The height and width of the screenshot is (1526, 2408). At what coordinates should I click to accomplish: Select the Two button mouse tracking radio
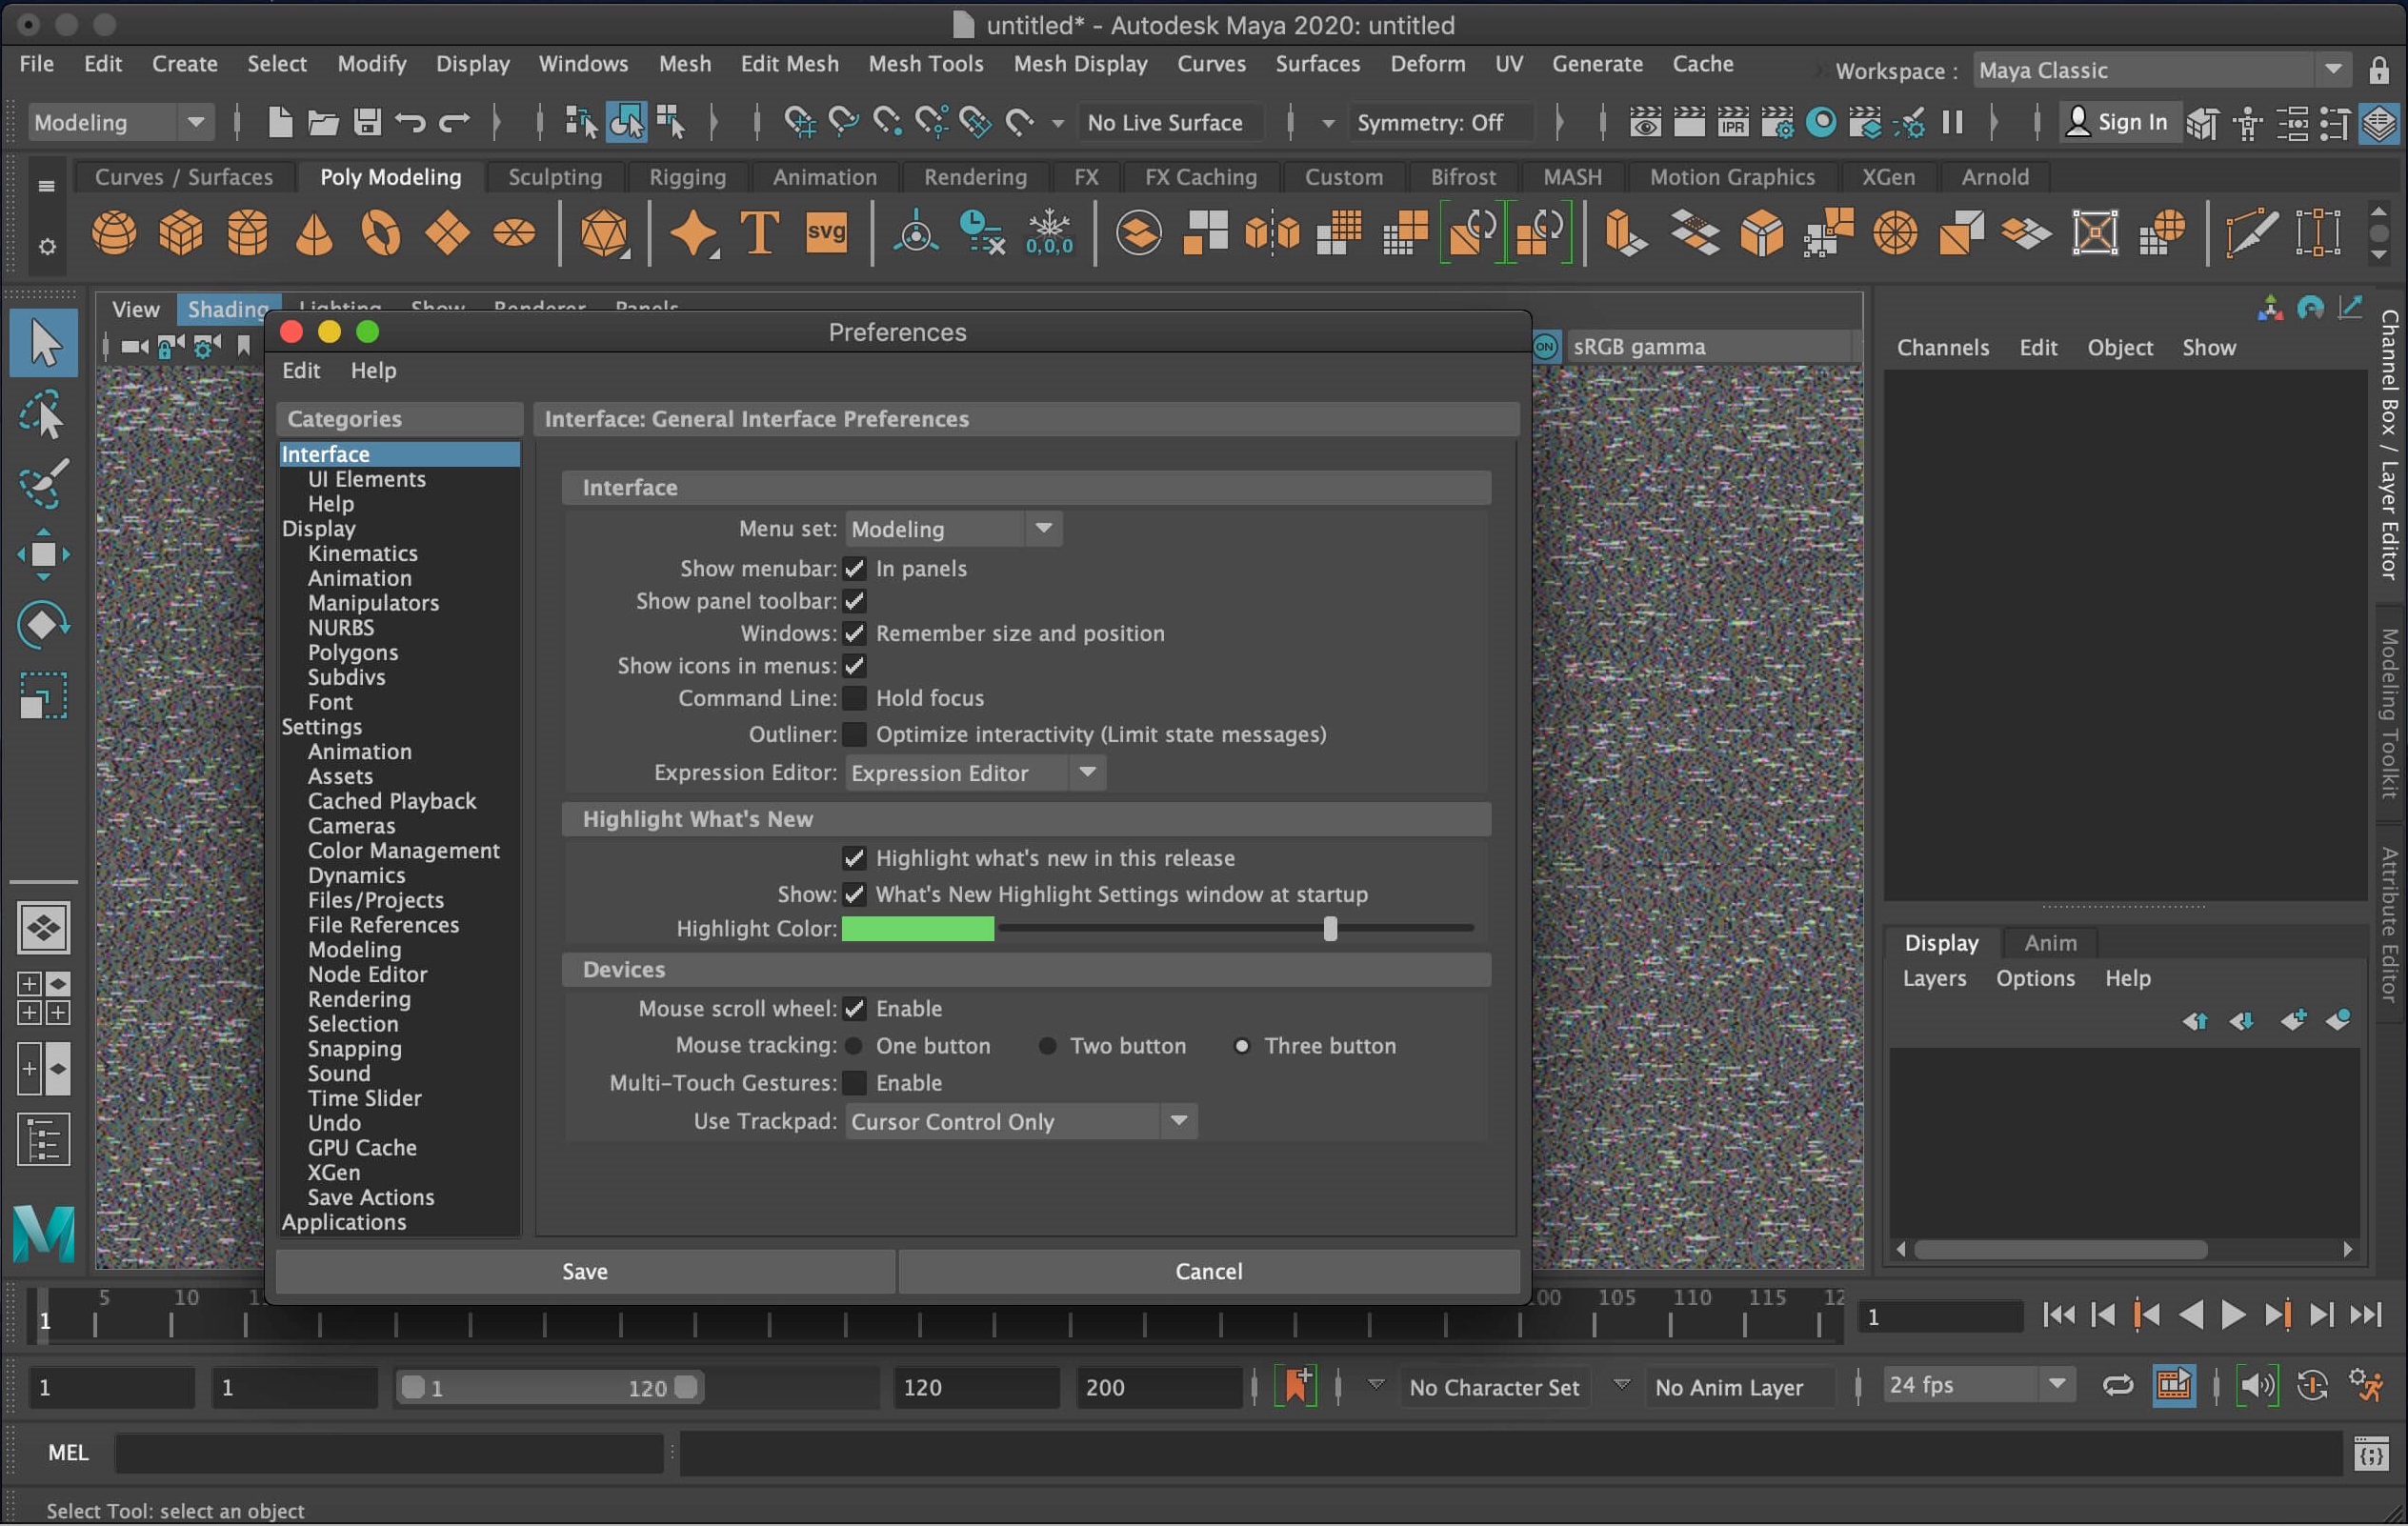tap(1047, 1046)
